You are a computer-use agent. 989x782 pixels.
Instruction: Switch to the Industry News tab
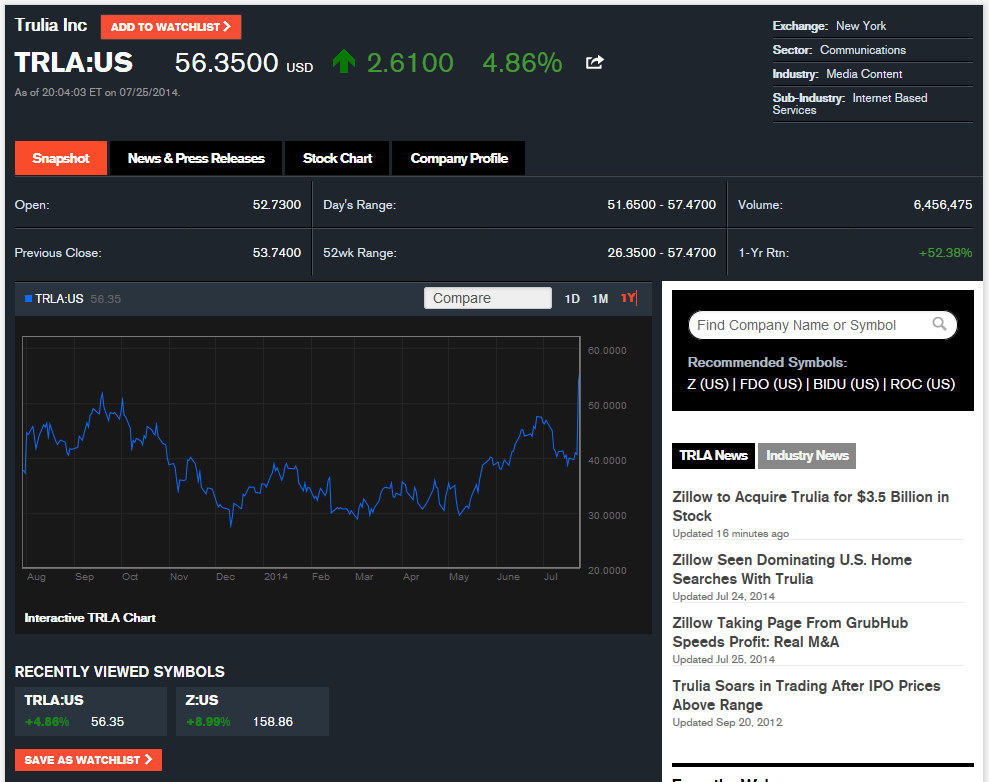[807, 455]
